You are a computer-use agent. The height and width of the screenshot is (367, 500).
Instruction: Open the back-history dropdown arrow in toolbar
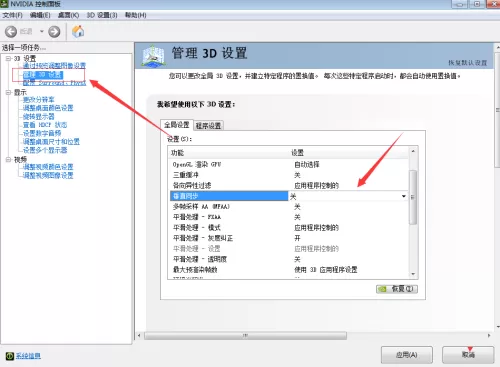click(42, 32)
